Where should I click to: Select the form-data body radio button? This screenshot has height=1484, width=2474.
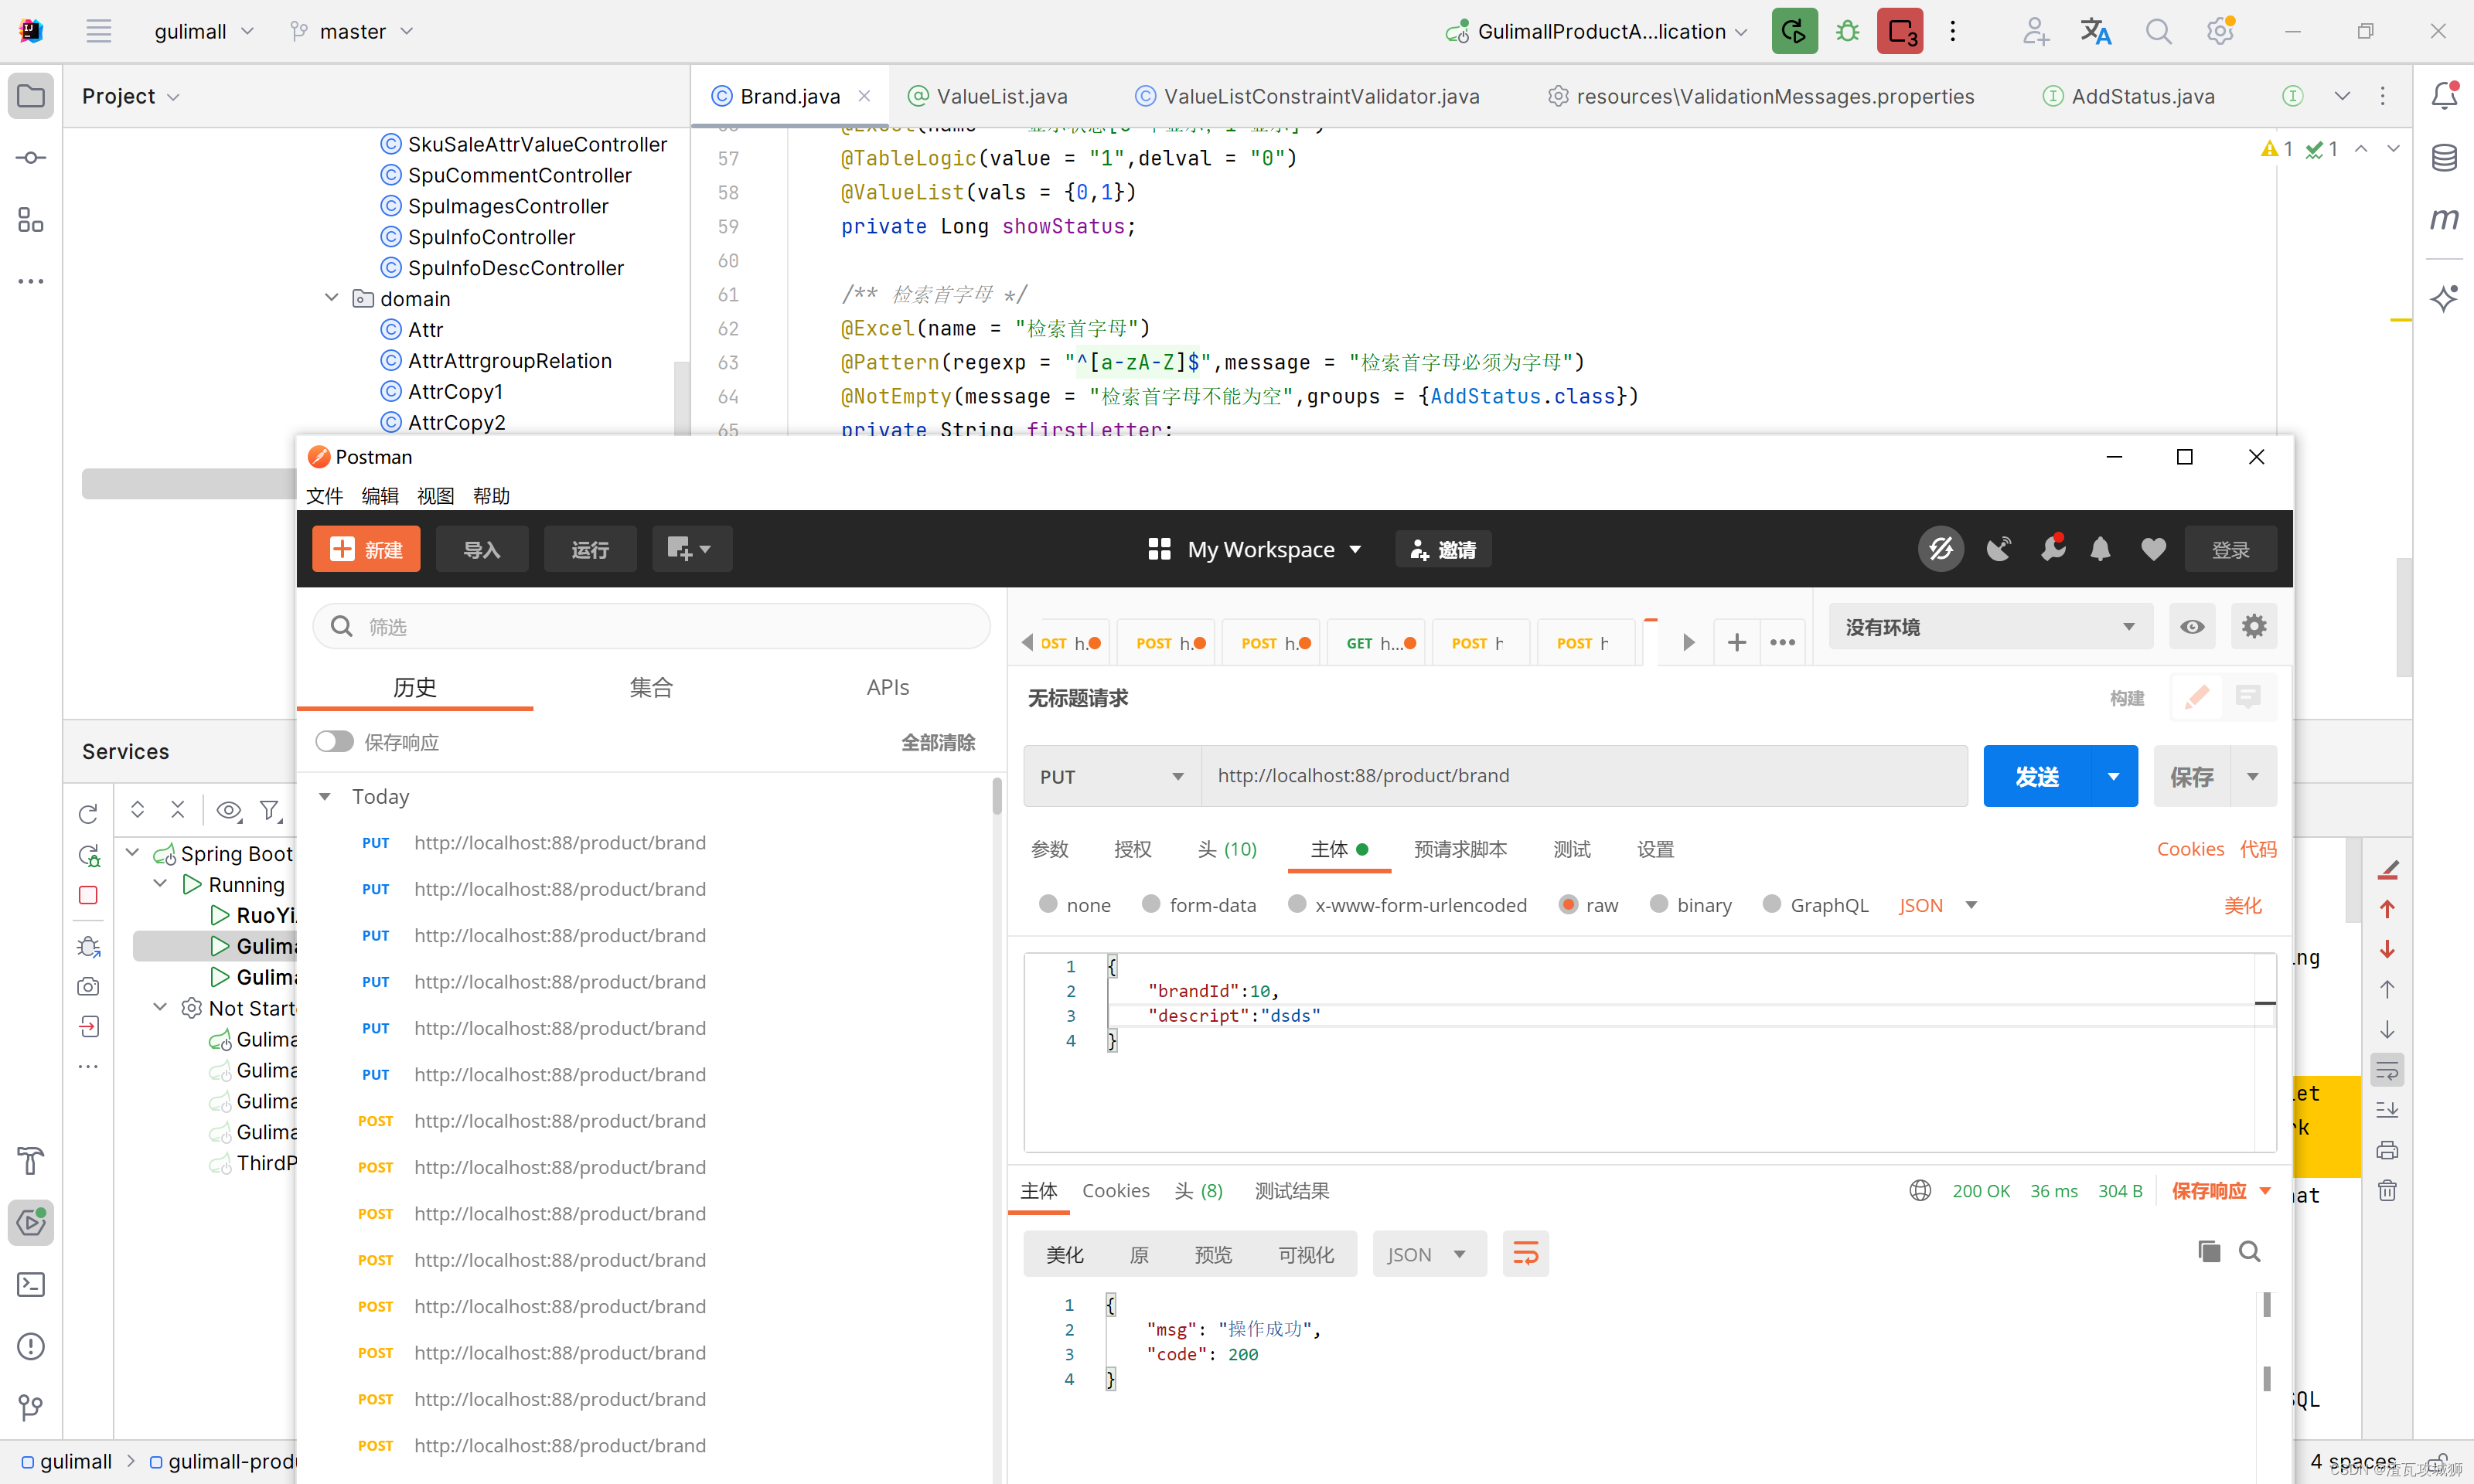[1151, 904]
